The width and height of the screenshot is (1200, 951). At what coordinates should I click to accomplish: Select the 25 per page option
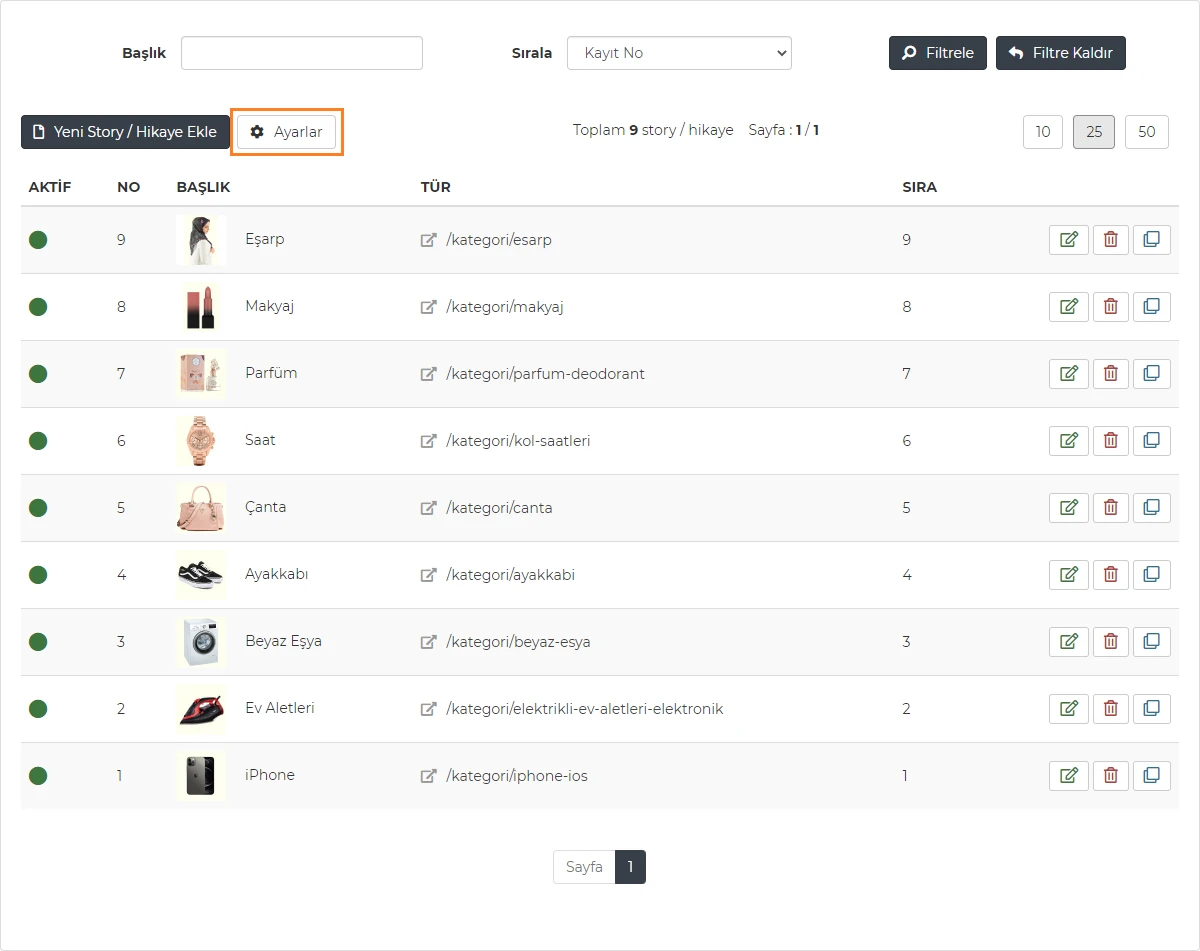(x=1094, y=132)
